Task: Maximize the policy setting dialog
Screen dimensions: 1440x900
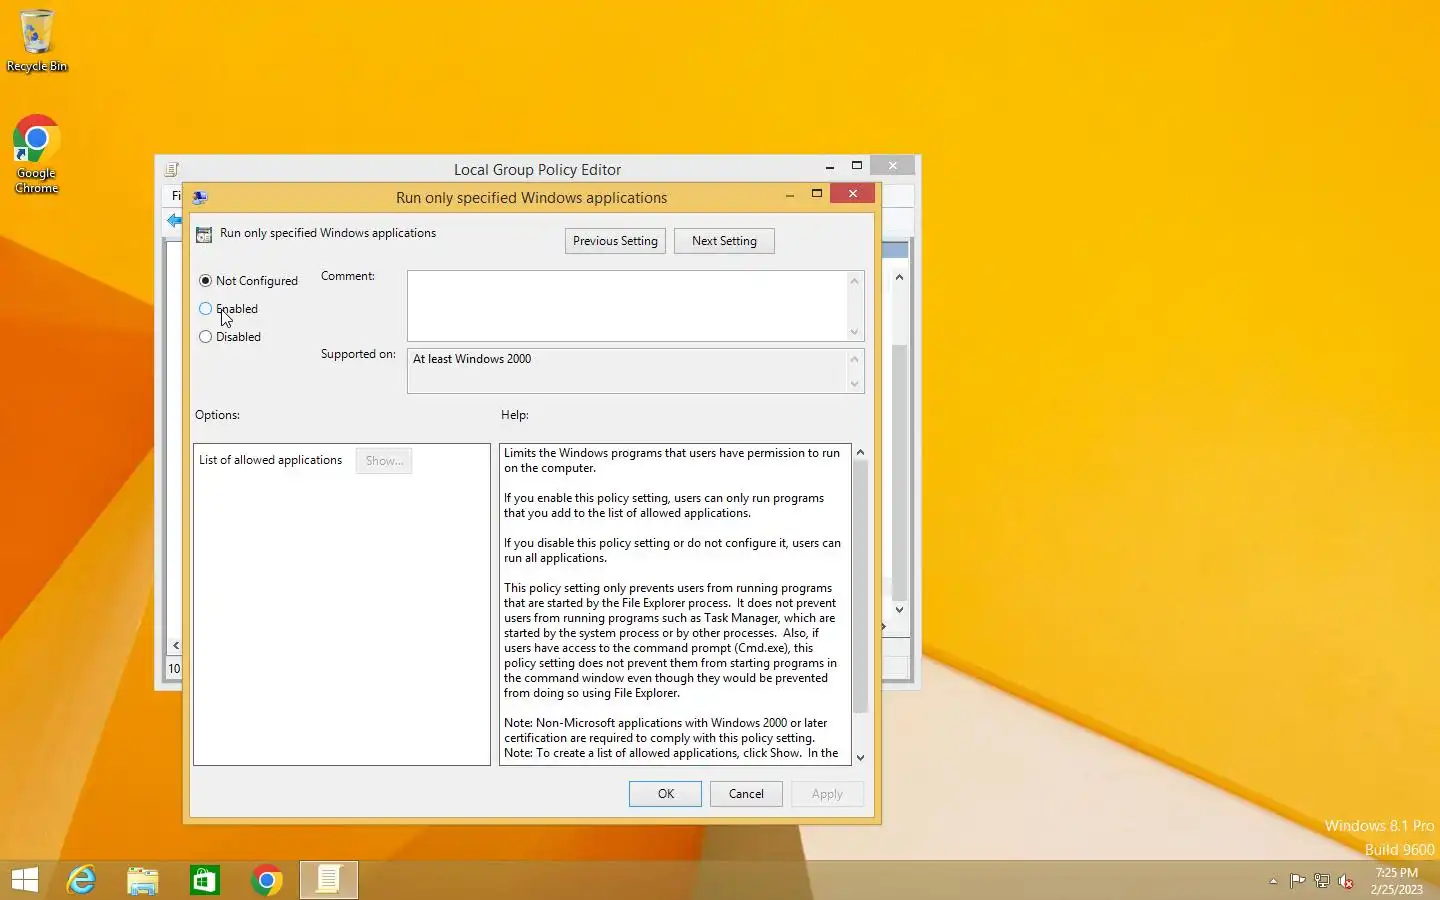Action: tap(817, 194)
